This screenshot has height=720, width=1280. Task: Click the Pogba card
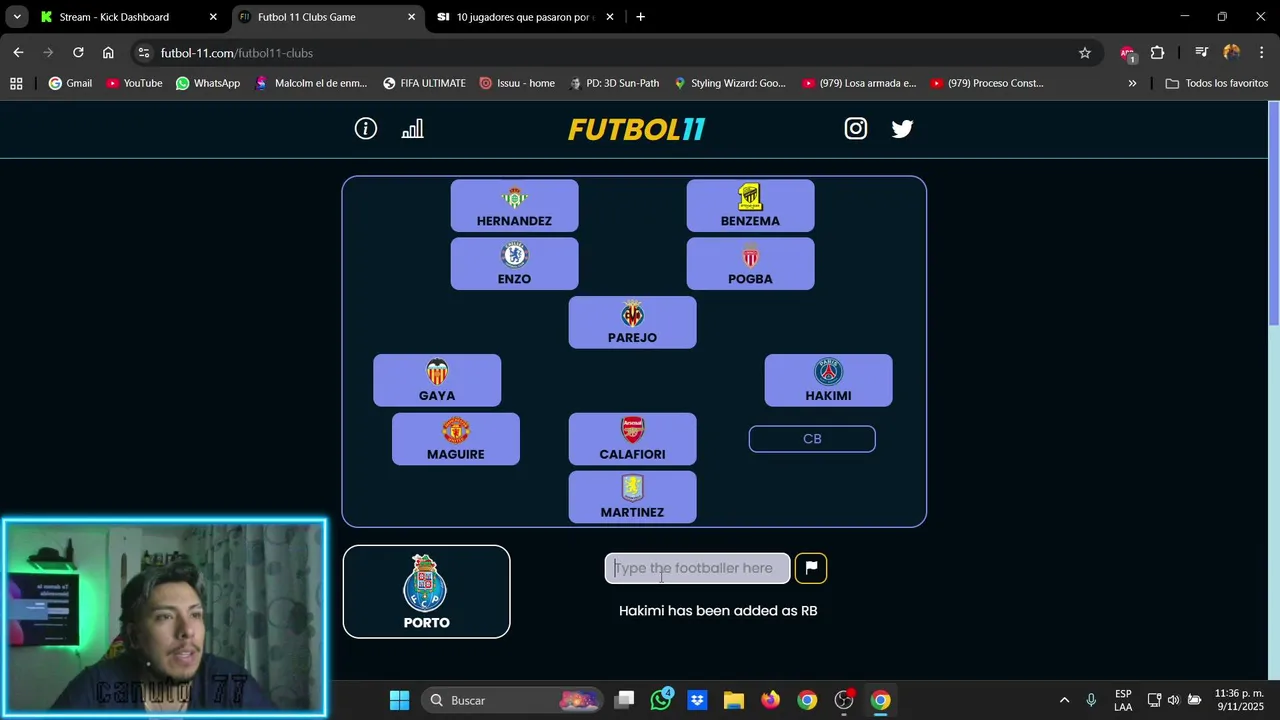tap(750, 264)
